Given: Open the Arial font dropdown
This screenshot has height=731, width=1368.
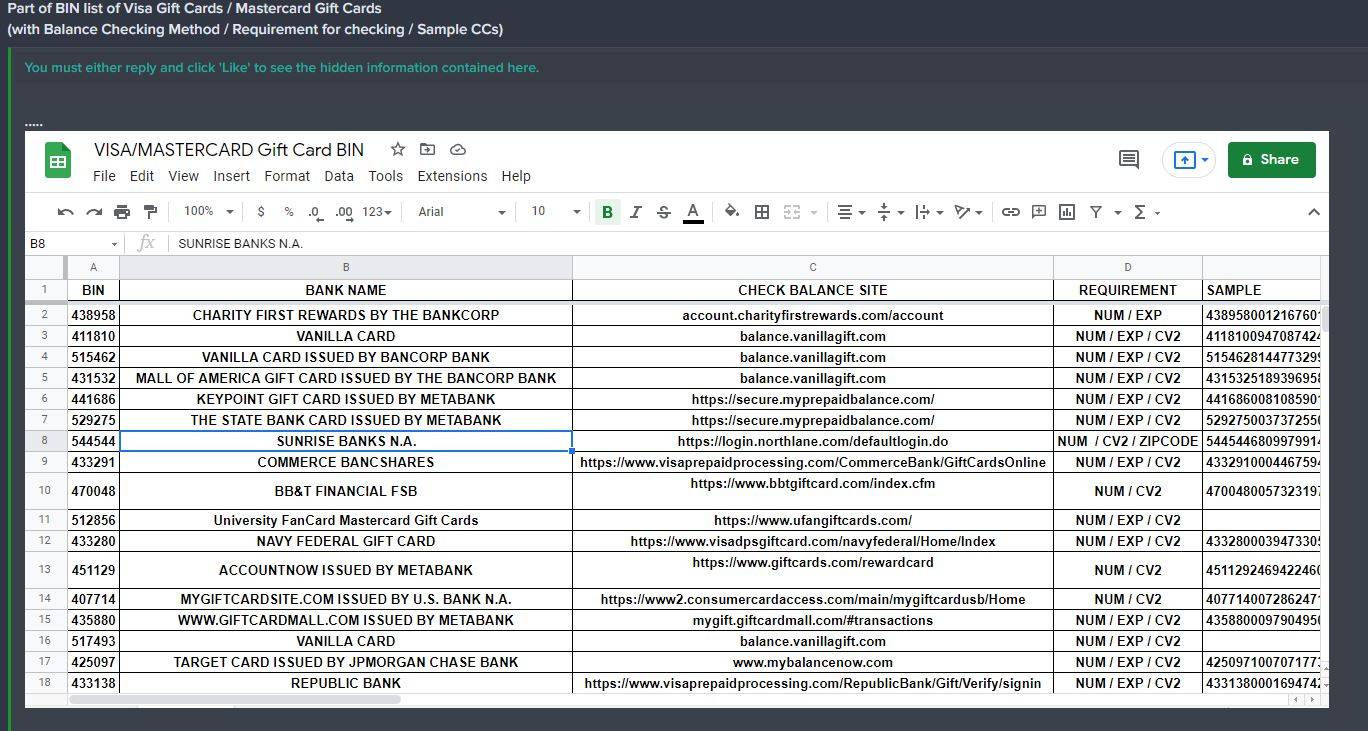Looking at the screenshot, I should [461, 212].
